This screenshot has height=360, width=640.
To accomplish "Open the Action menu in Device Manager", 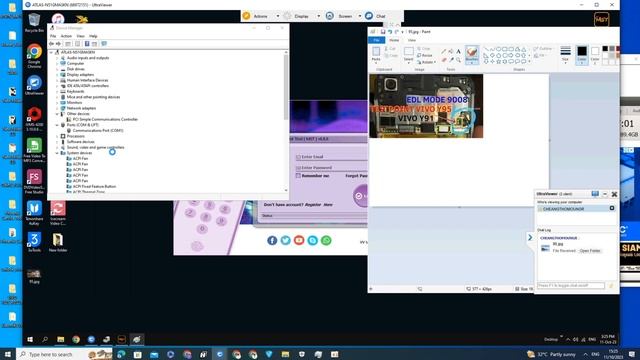I will [66, 36].
